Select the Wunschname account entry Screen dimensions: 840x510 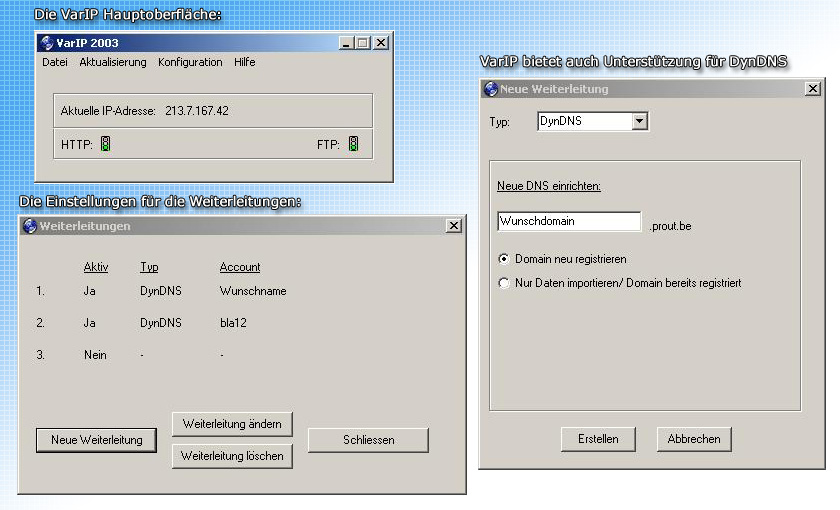coord(253,291)
